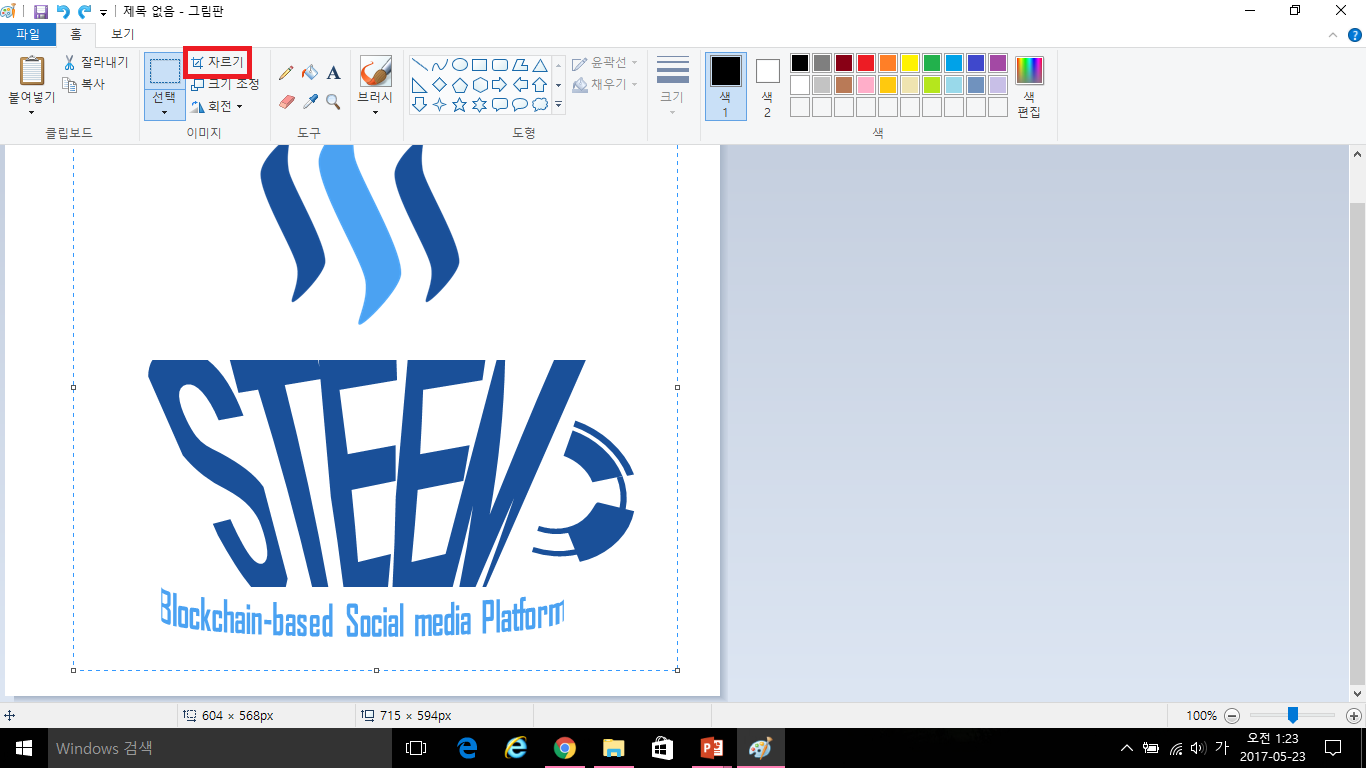
Task: Click the Cut (잘라내기) button
Action: [x=95, y=62]
